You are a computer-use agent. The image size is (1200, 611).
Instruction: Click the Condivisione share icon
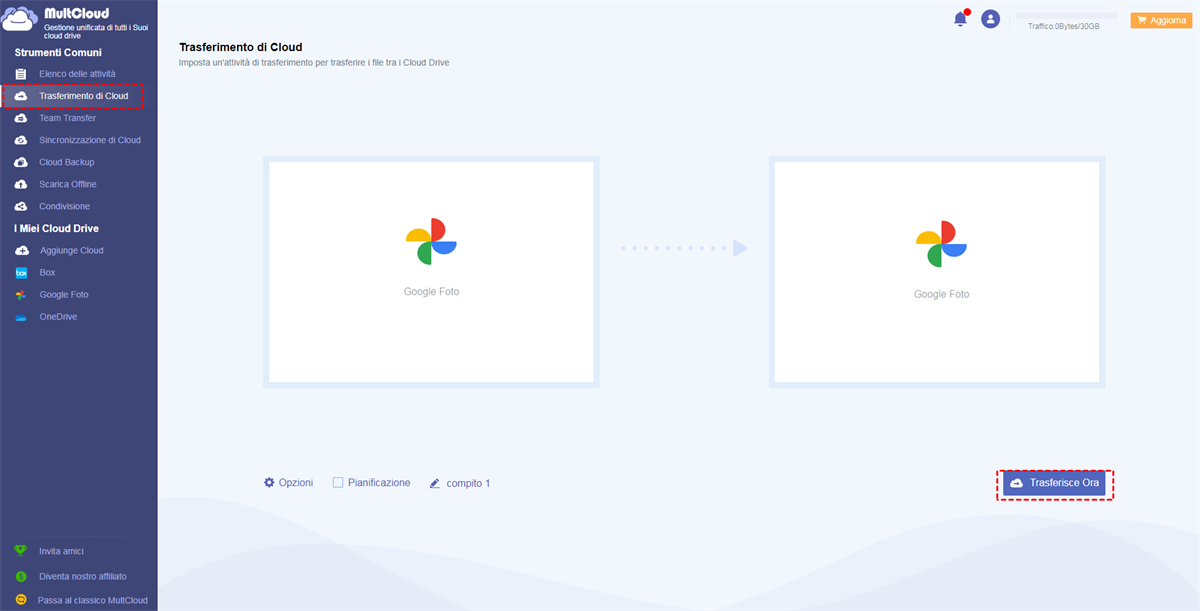tap(21, 206)
